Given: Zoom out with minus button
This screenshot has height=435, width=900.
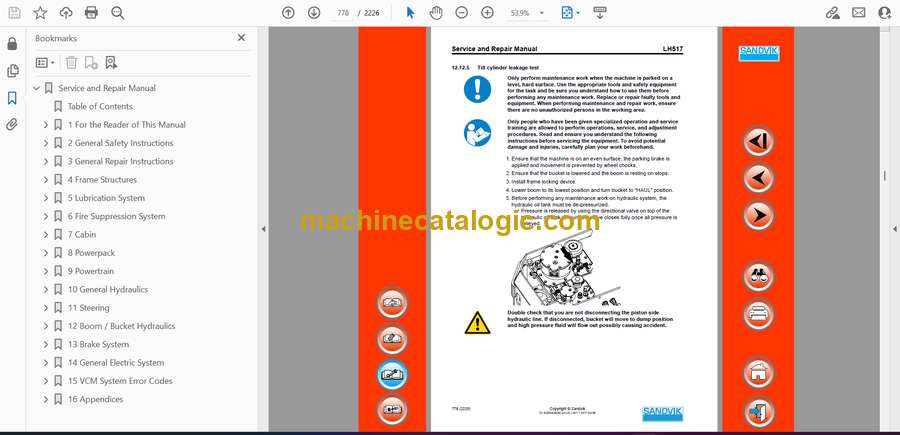Looking at the screenshot, I should (x=461, y=13).
